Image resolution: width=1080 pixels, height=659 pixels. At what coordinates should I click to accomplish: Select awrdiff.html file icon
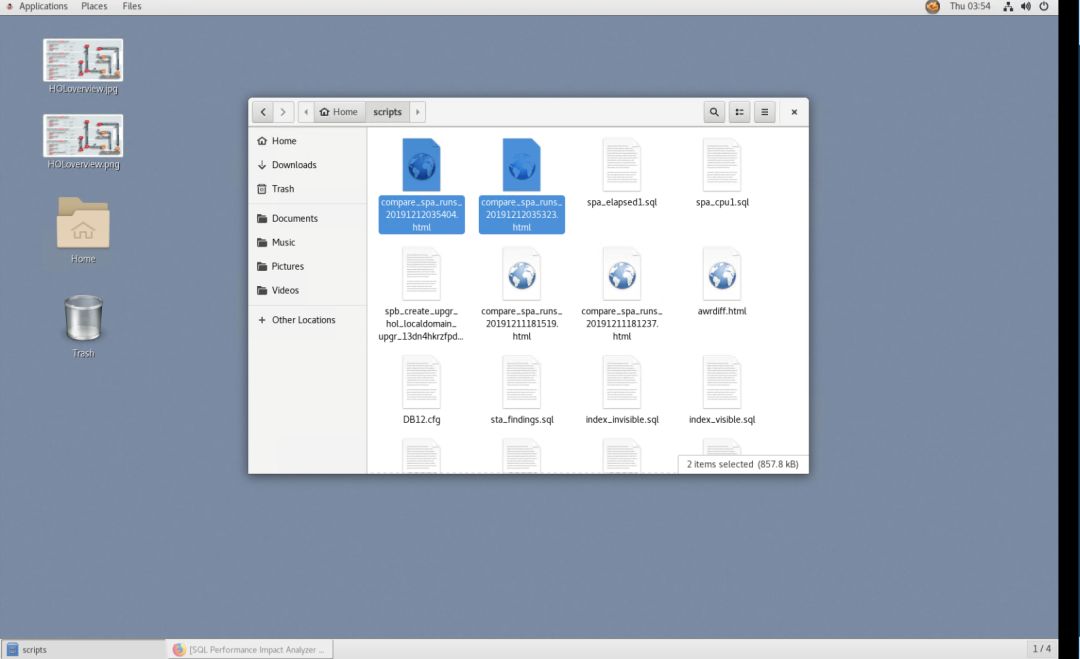[x=722, y=274]
